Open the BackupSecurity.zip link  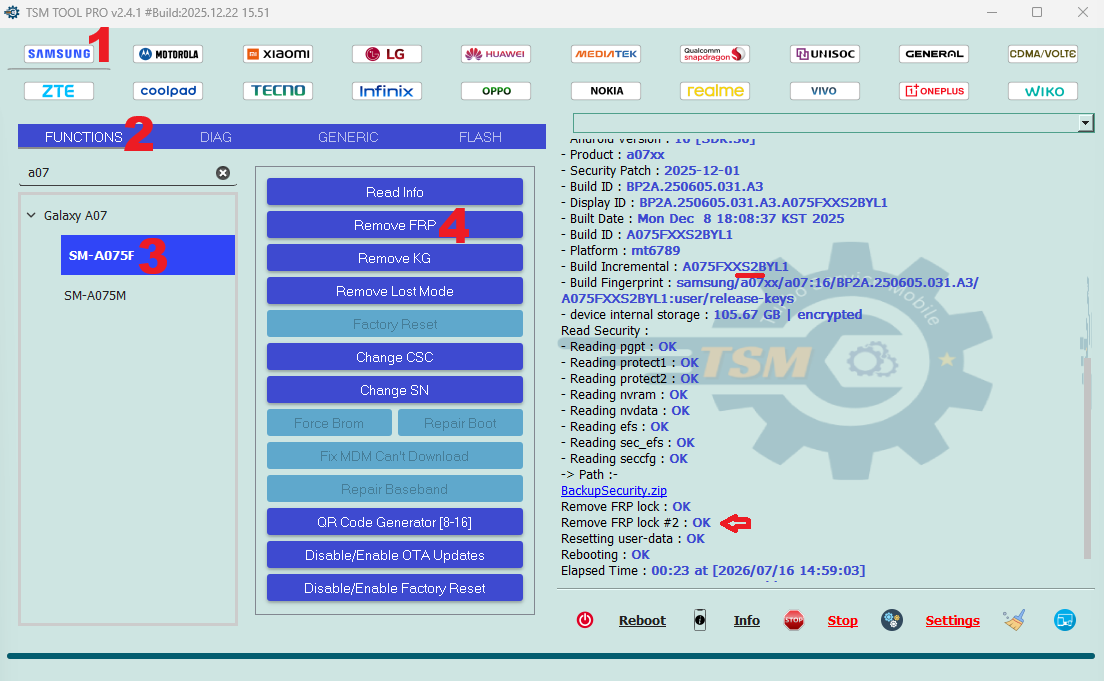613,490
